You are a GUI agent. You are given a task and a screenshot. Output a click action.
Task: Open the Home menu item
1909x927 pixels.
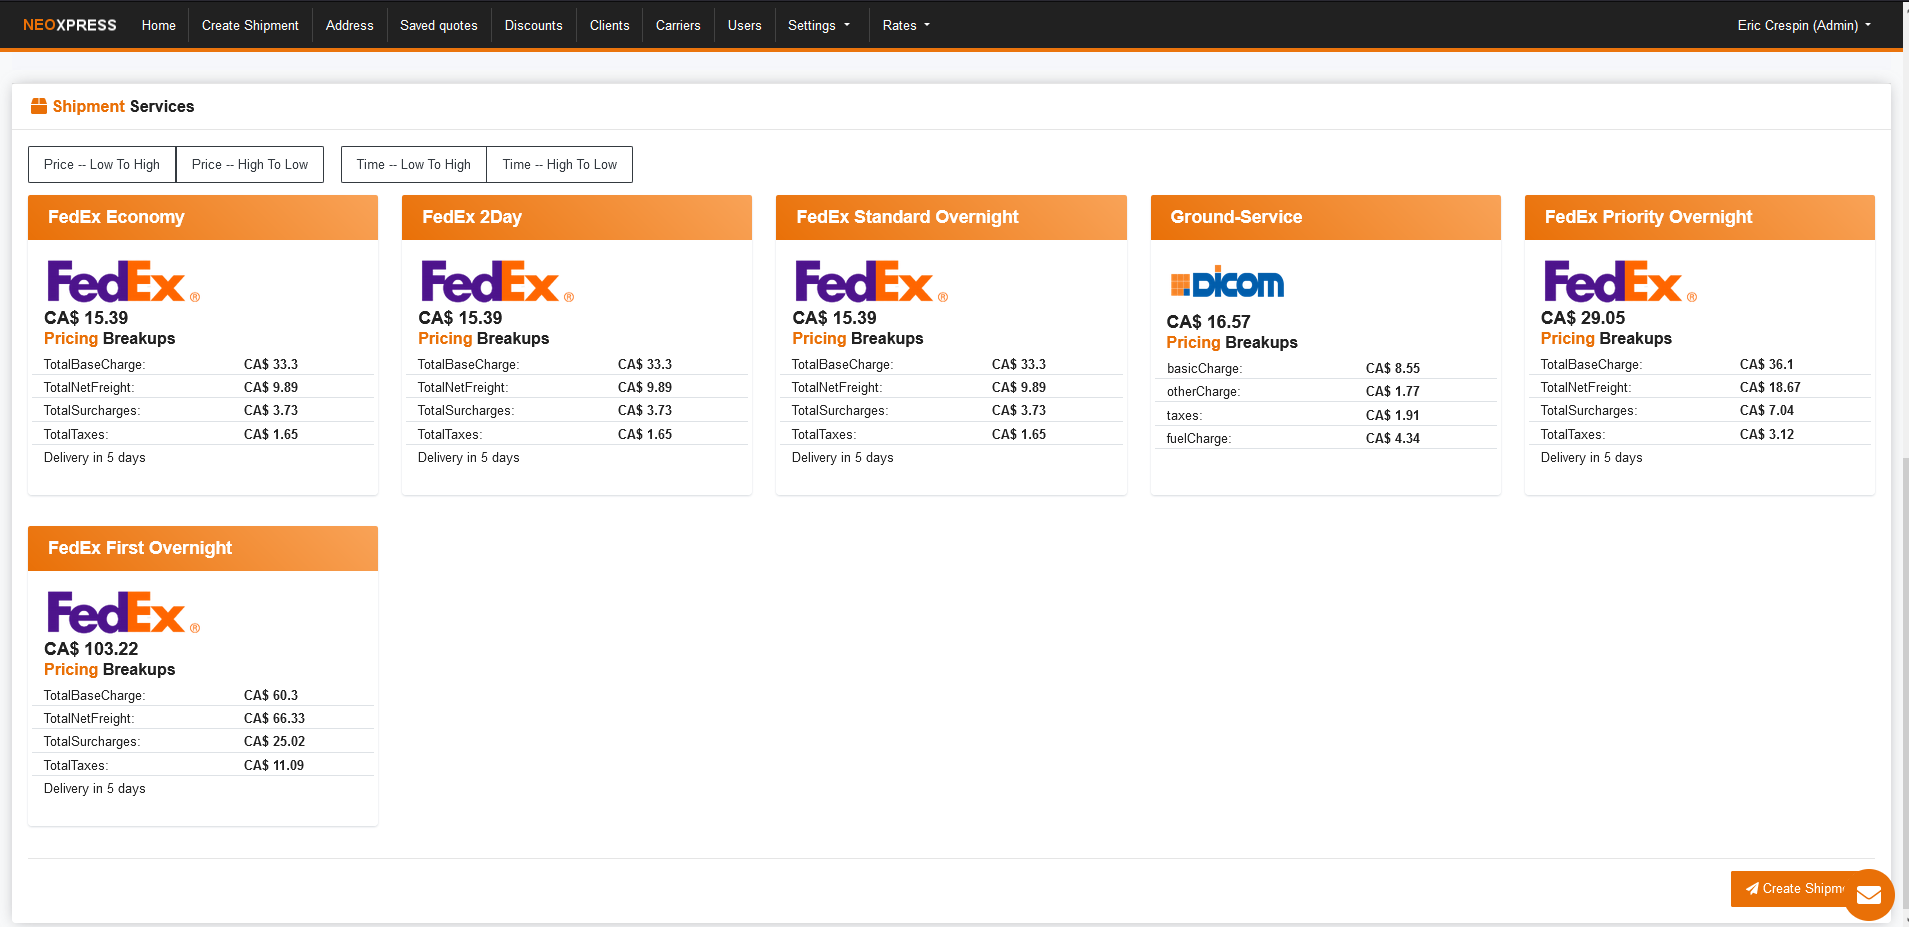click(x=158, y=25)
